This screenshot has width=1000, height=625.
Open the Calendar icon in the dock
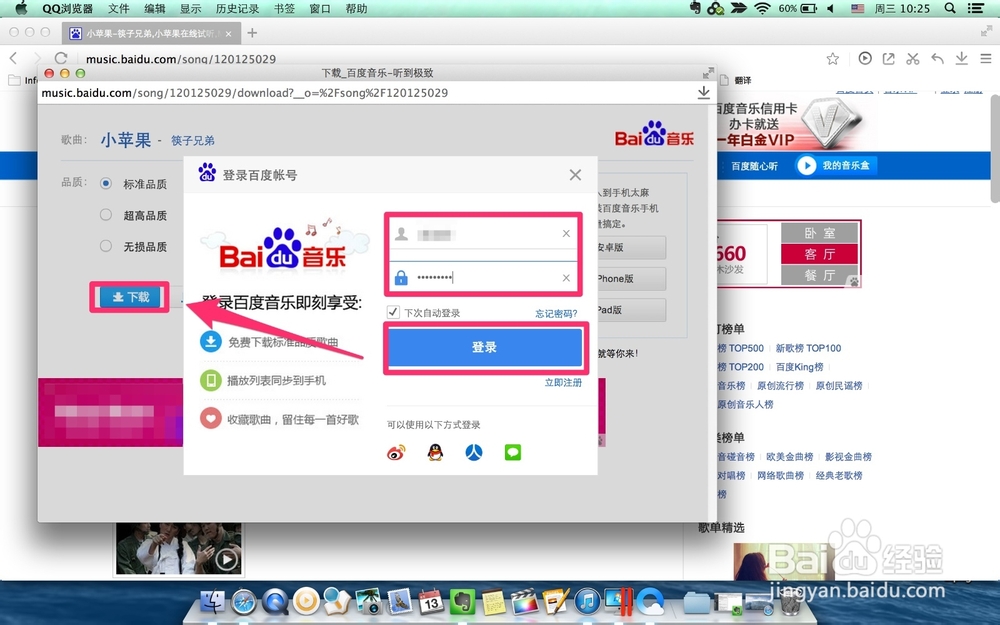click(431, 601)
